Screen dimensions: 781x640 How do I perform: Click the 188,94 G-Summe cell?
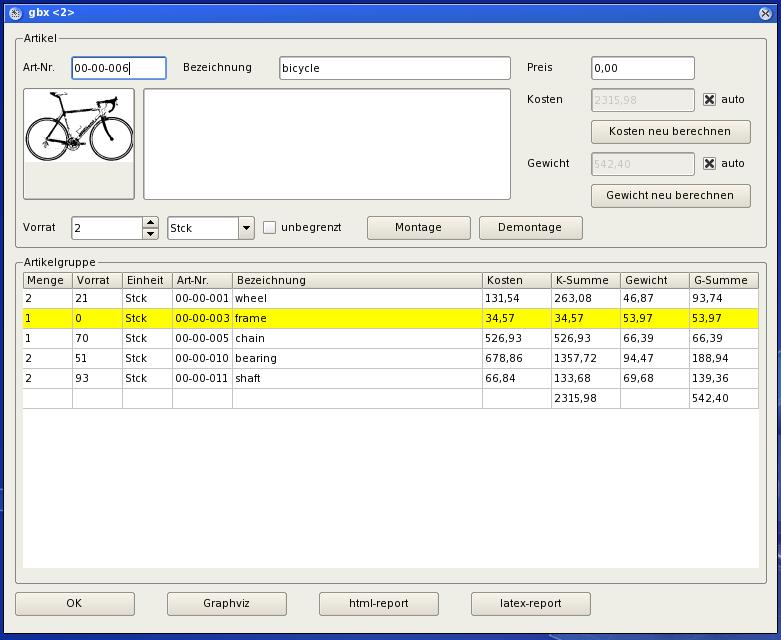724,358
